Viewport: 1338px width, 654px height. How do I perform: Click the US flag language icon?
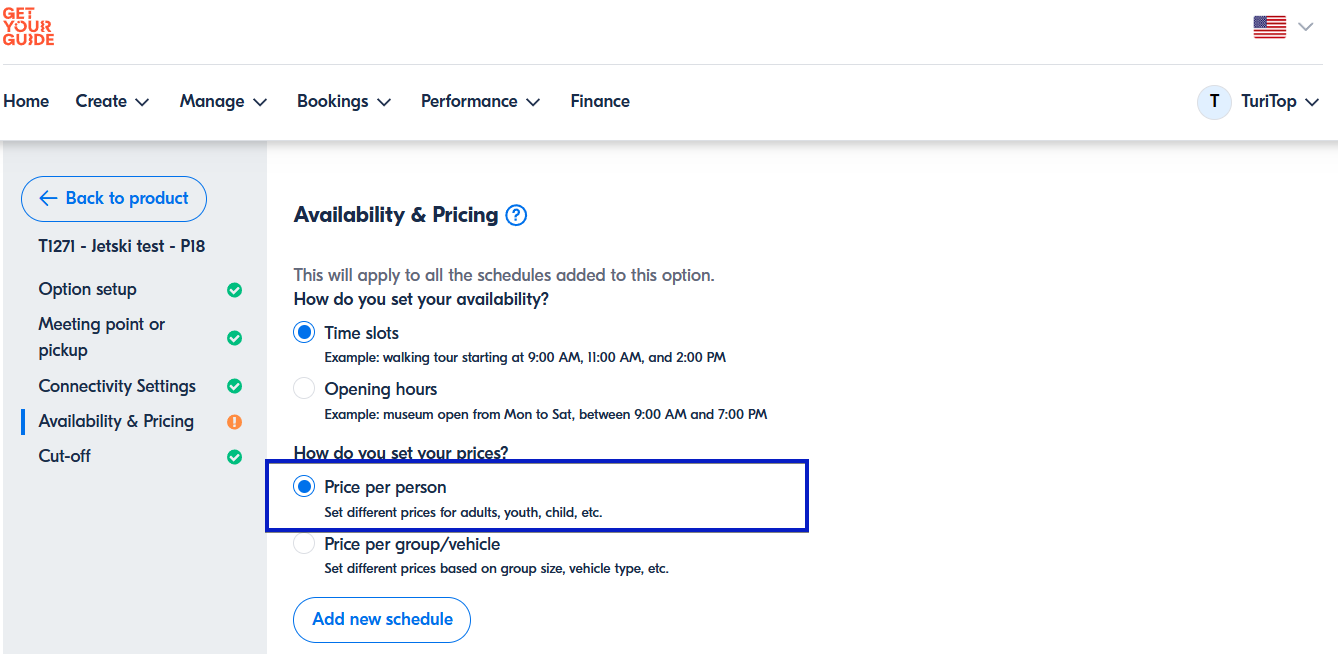(1269, 27)
